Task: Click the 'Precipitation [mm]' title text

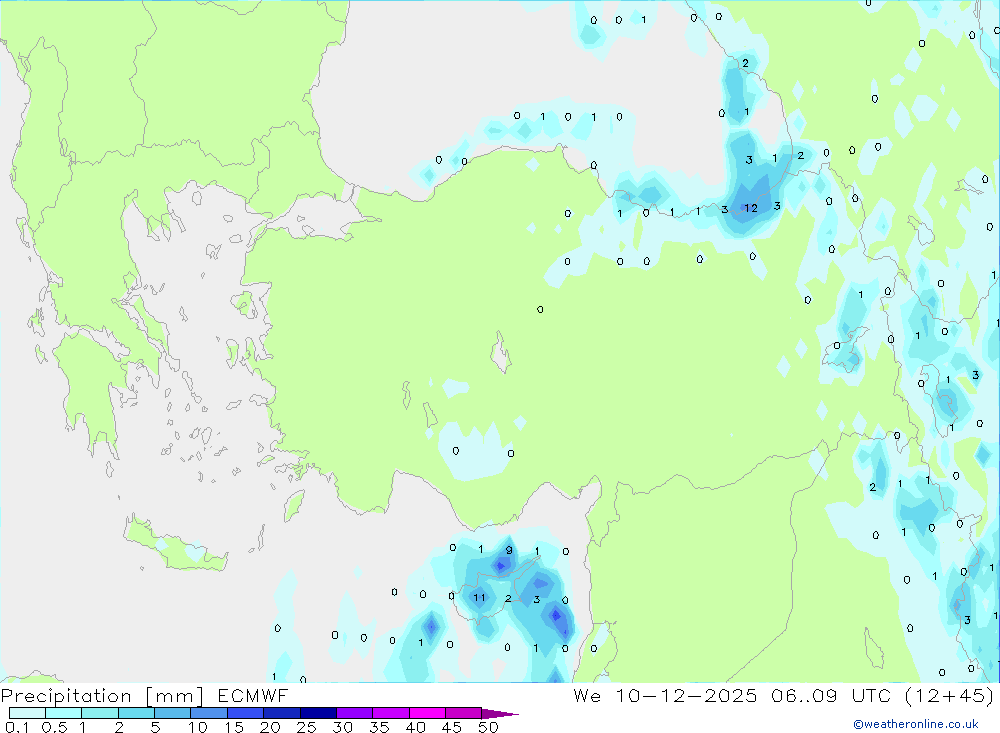Action: click(102, 696)
